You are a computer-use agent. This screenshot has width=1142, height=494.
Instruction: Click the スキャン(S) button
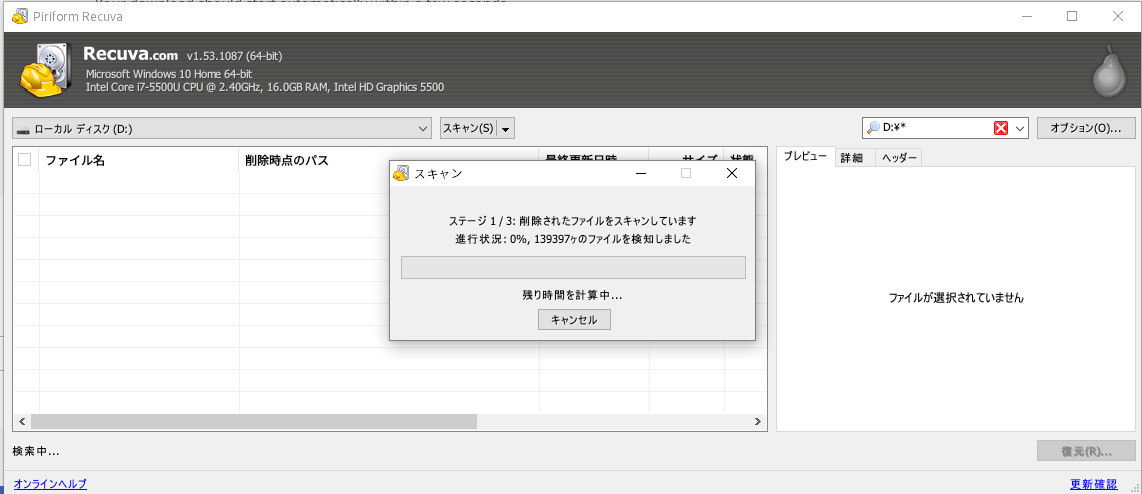click(x=468, y=128)
